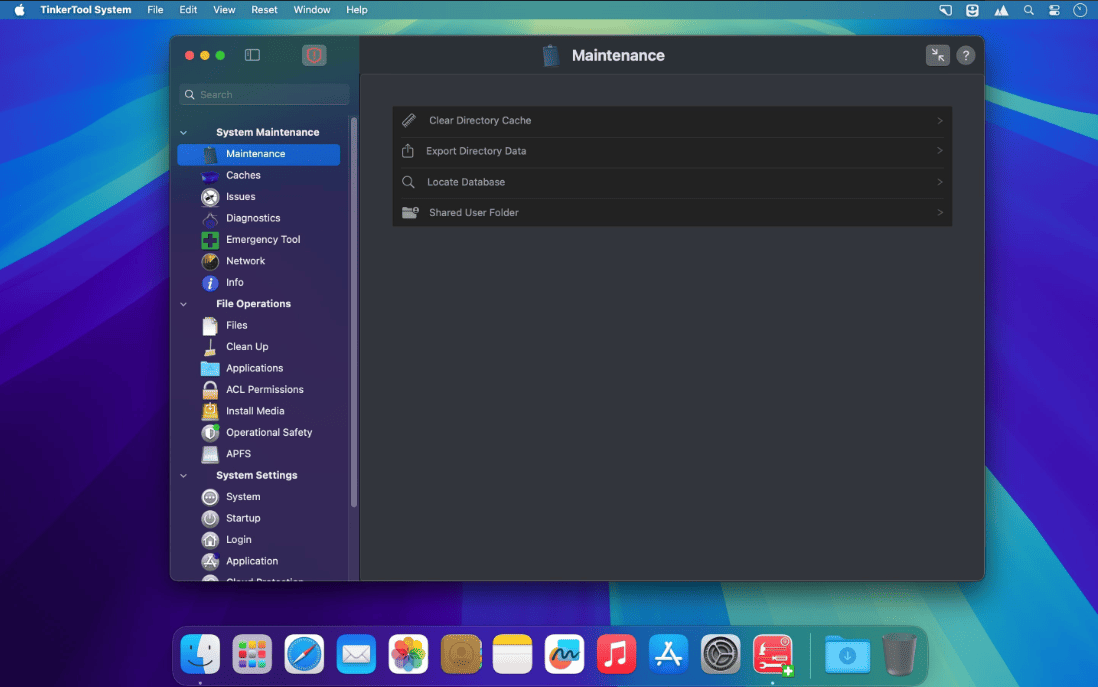
Task: Select the Install Media label
Action: click(255, 411)
